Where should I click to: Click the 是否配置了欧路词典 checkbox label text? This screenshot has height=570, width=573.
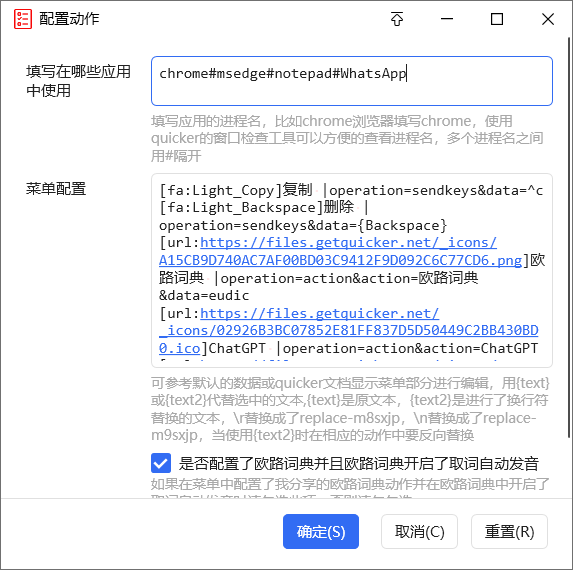point(358,463)
